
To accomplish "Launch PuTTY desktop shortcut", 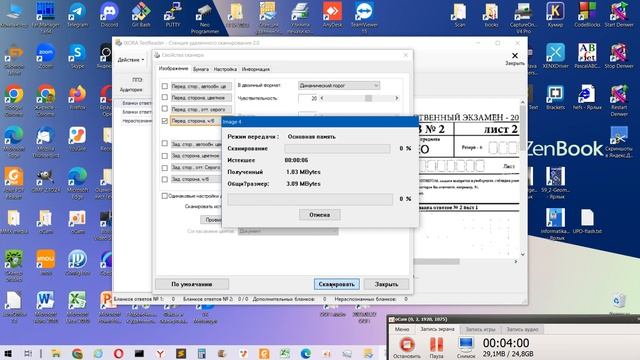I will (173, 15).
